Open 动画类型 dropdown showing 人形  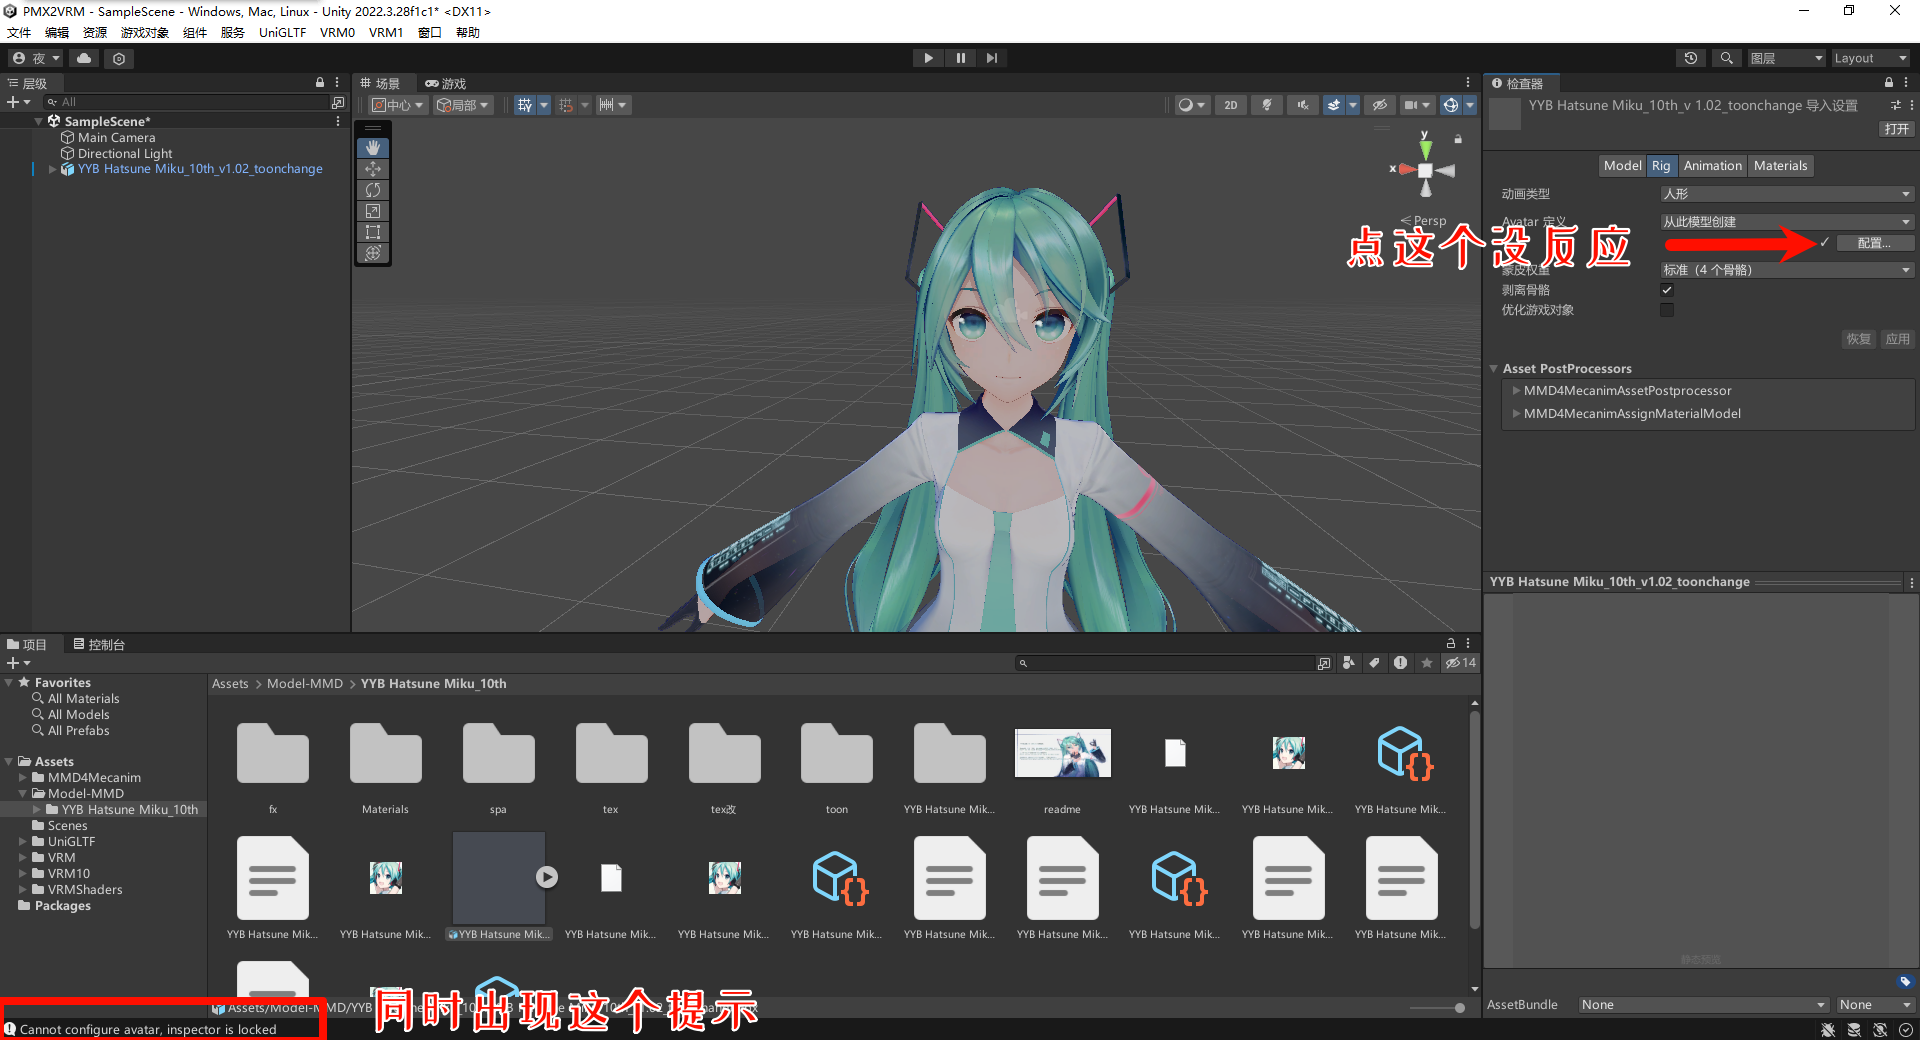coord(1787,194)
